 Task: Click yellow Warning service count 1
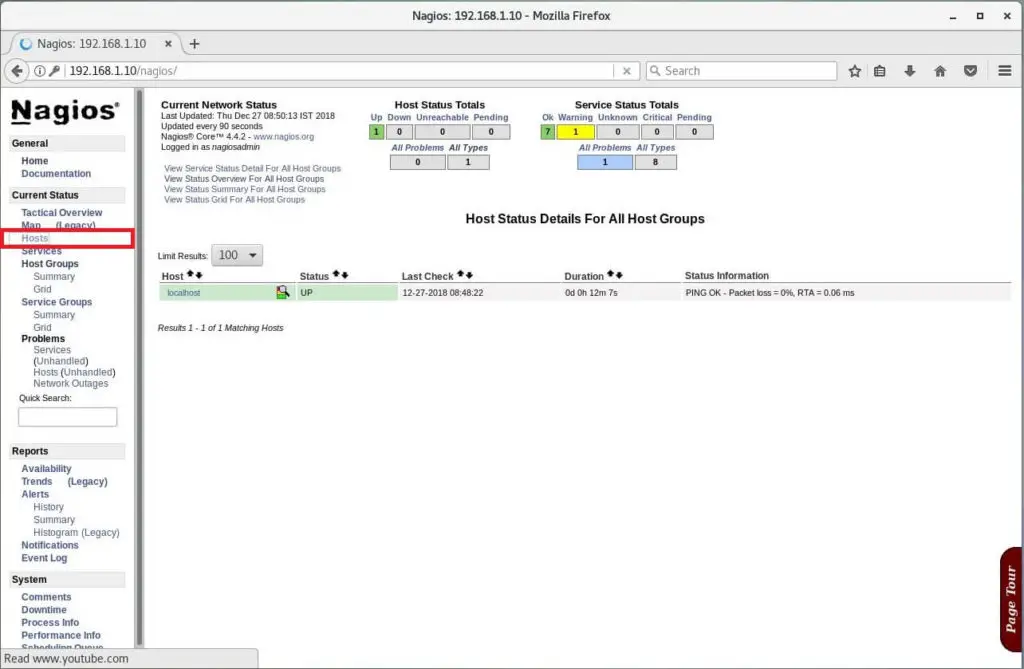(x=575, y=132)
